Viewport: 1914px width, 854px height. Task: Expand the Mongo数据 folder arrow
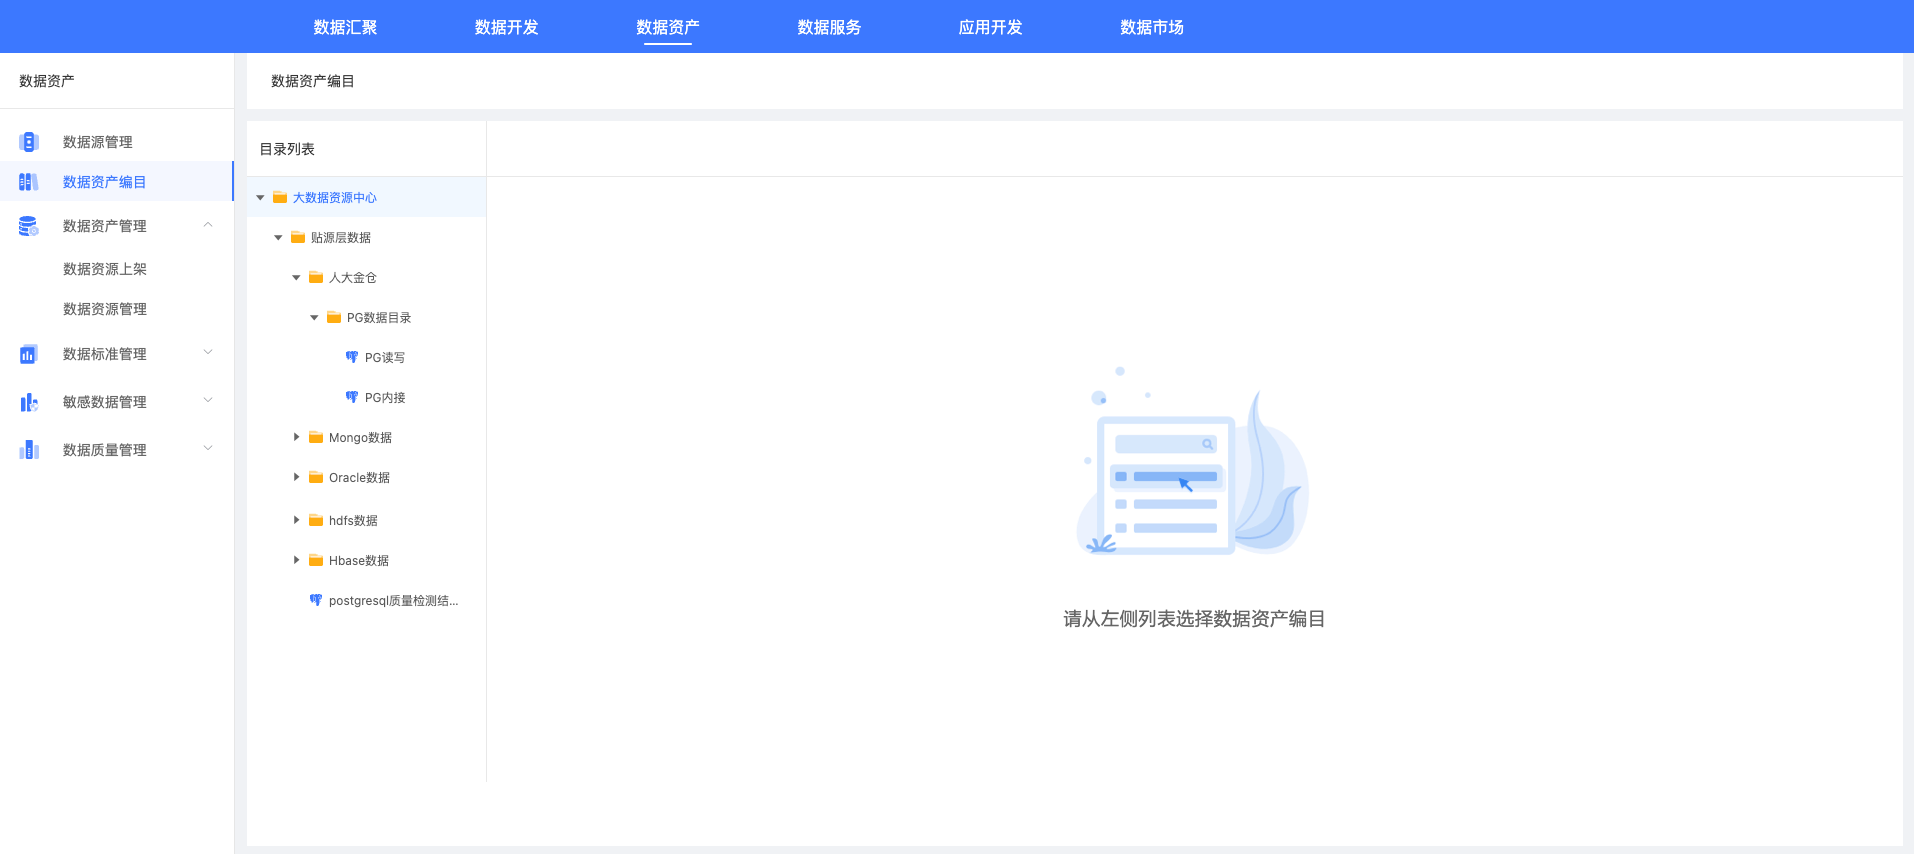coord(296,437)
